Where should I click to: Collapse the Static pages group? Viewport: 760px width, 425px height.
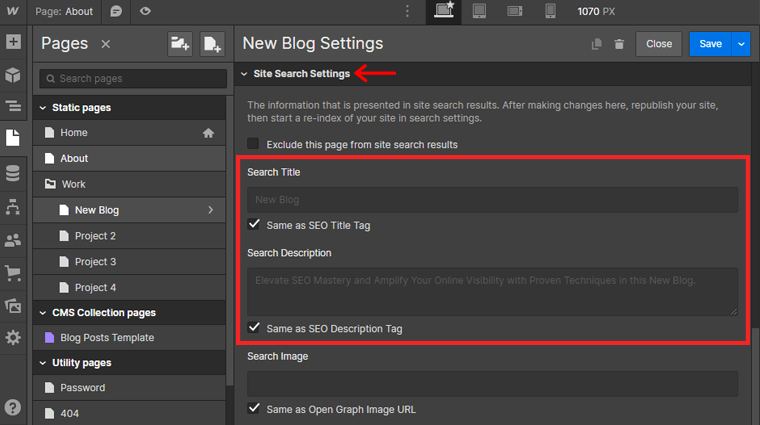(43, 107)
